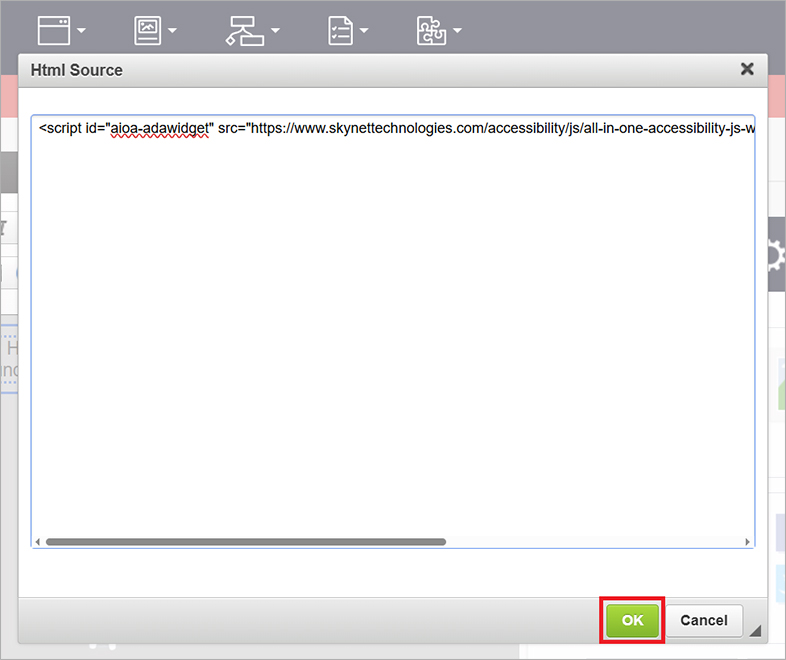Image resolution: width=786 pixels, height=660 pixels.
Task: Click the gear icon behind the dialog
Action: tap(776, 257)
